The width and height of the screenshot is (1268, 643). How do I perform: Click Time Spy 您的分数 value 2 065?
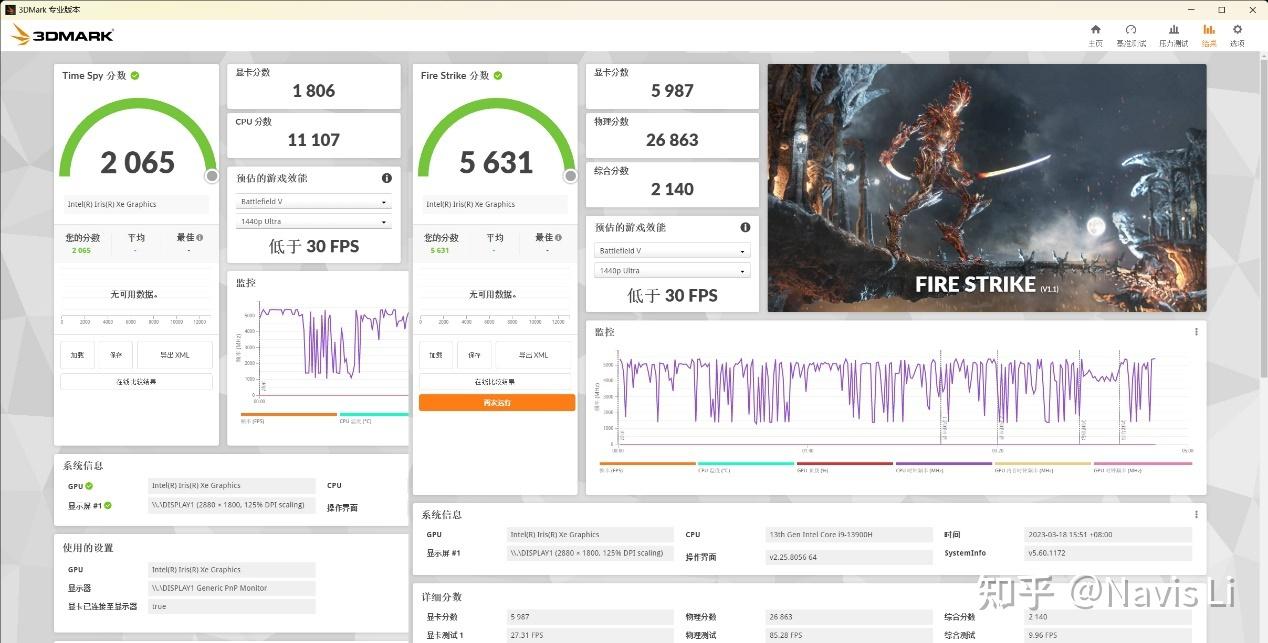click(x=81, y=251)
